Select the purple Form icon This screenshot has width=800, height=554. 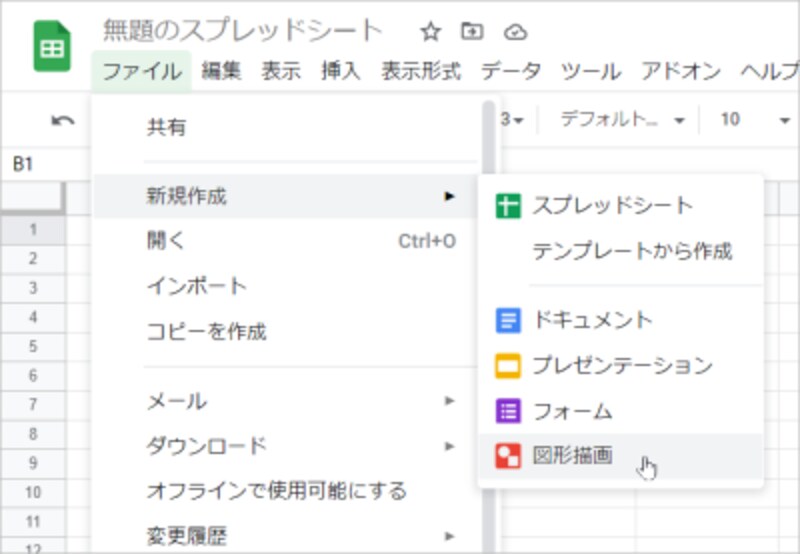coord(508,411)
